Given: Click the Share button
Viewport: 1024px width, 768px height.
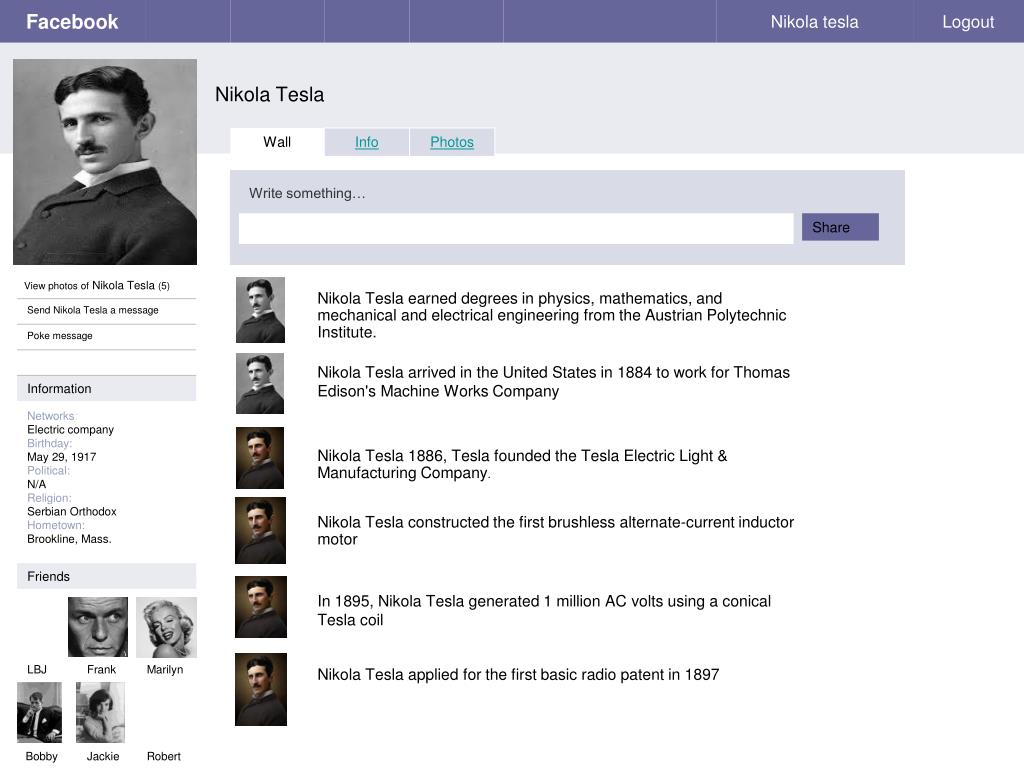Looking at the screenshot, I should tap(840, 227).
